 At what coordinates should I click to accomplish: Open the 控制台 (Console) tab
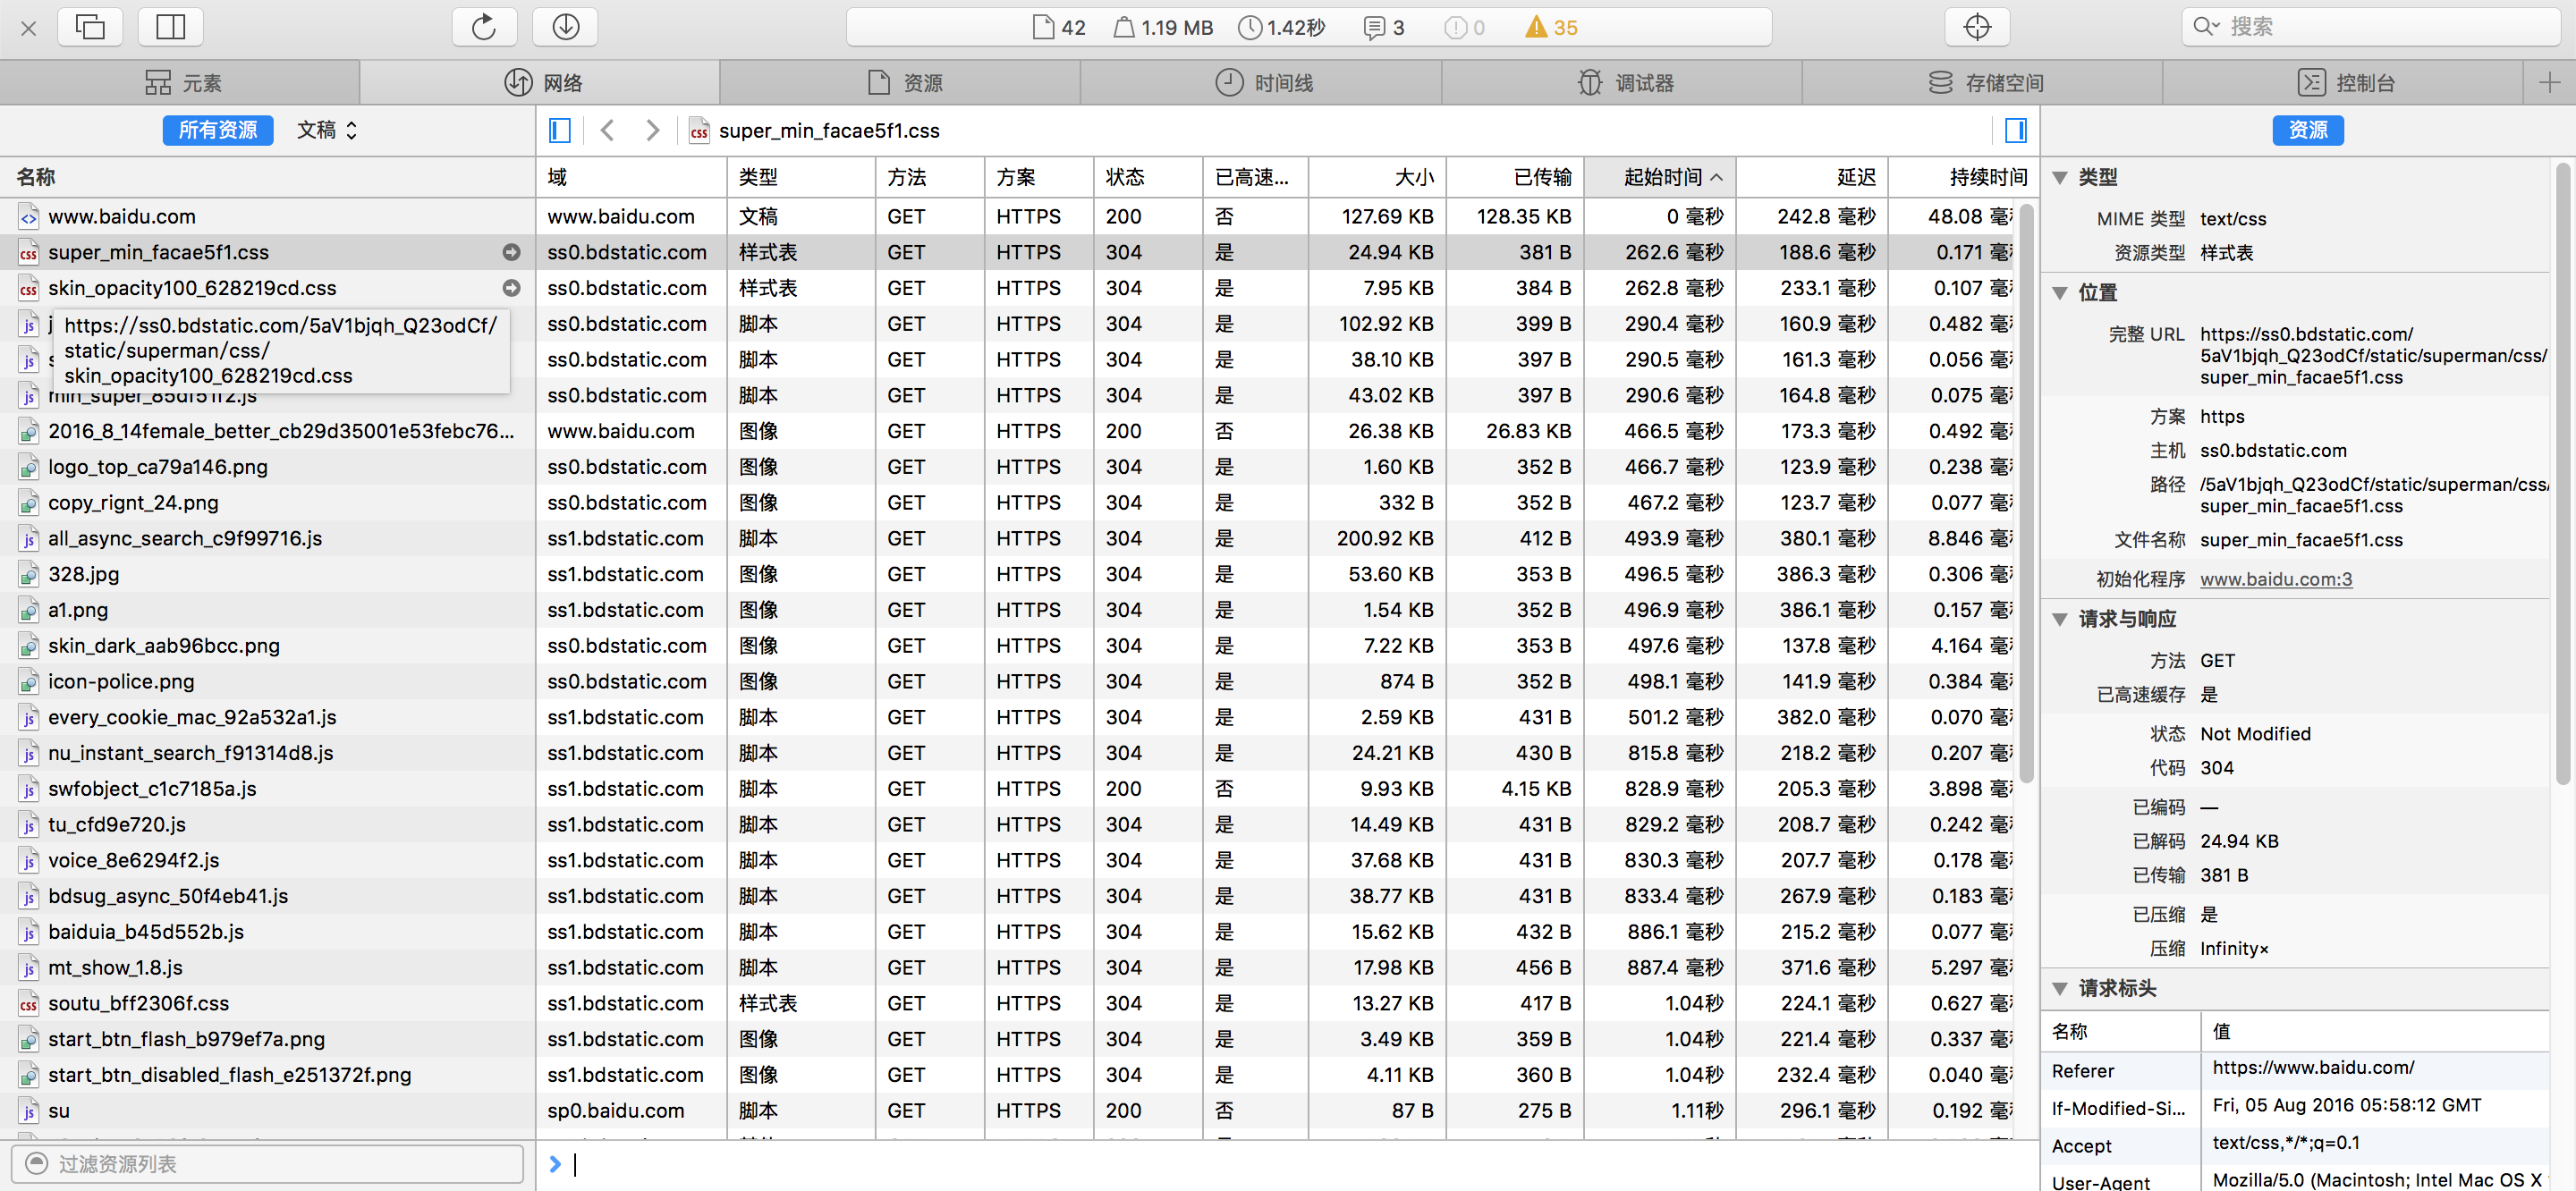2343,83
